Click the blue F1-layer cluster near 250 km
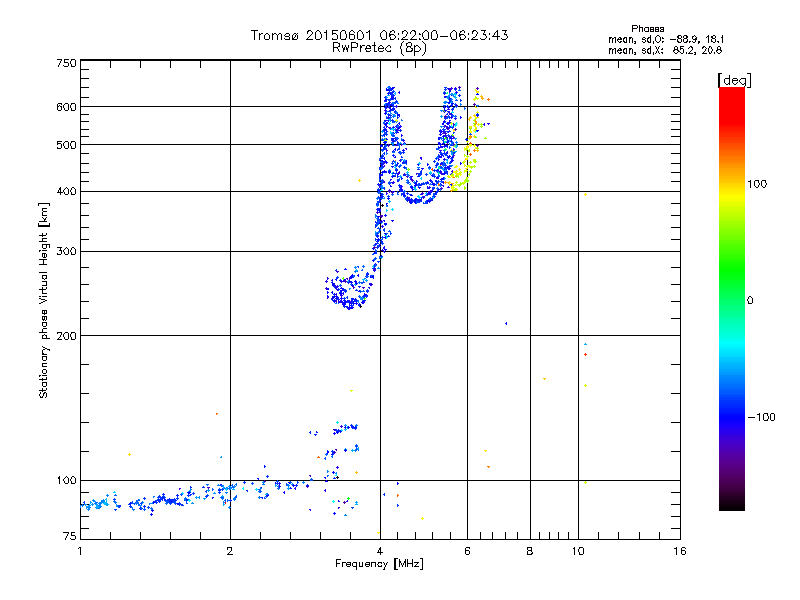This screenshot has width=800, height=600. (x=348, y=288)
